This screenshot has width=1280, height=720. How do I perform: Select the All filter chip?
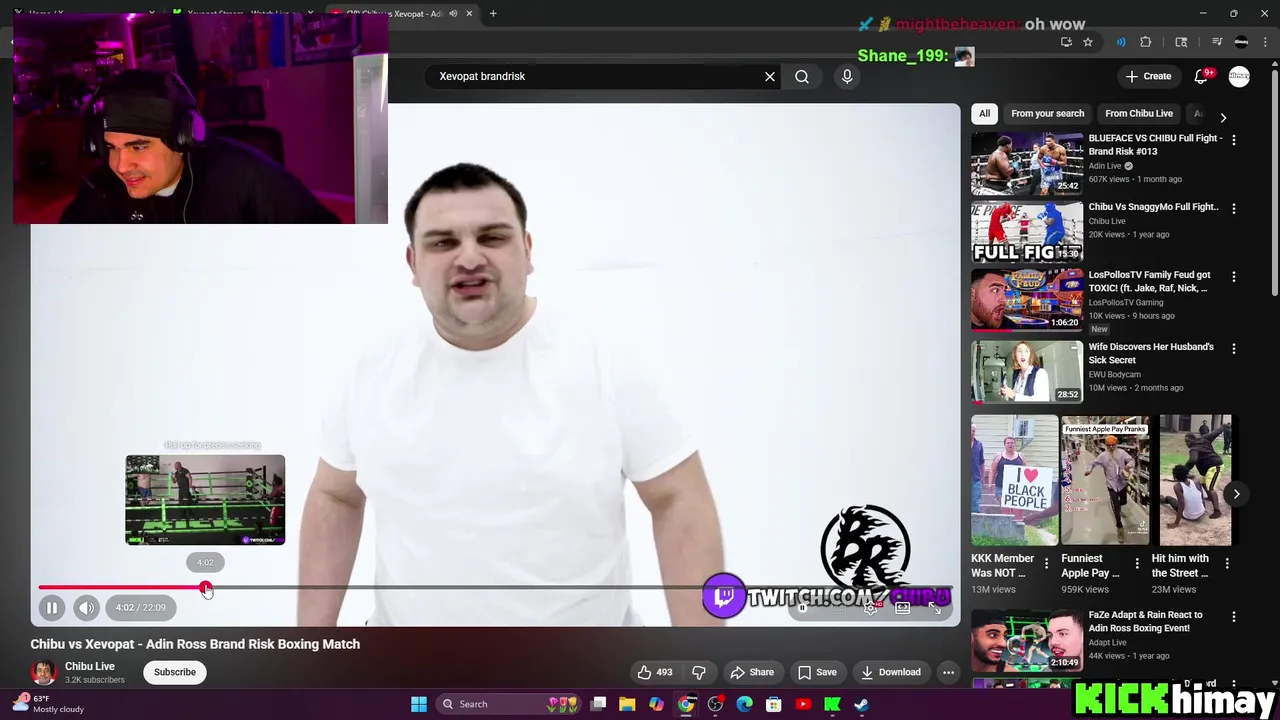coord(984,113)
